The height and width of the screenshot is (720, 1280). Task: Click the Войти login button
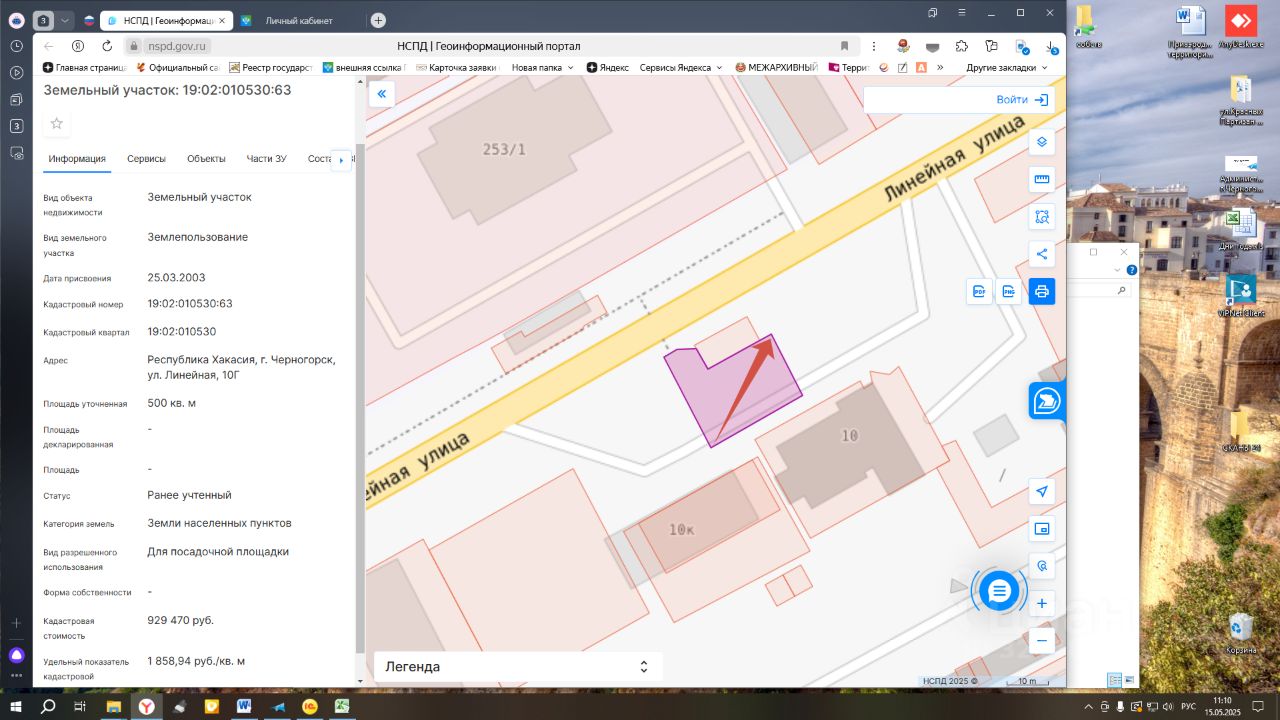coord(1022,99)
